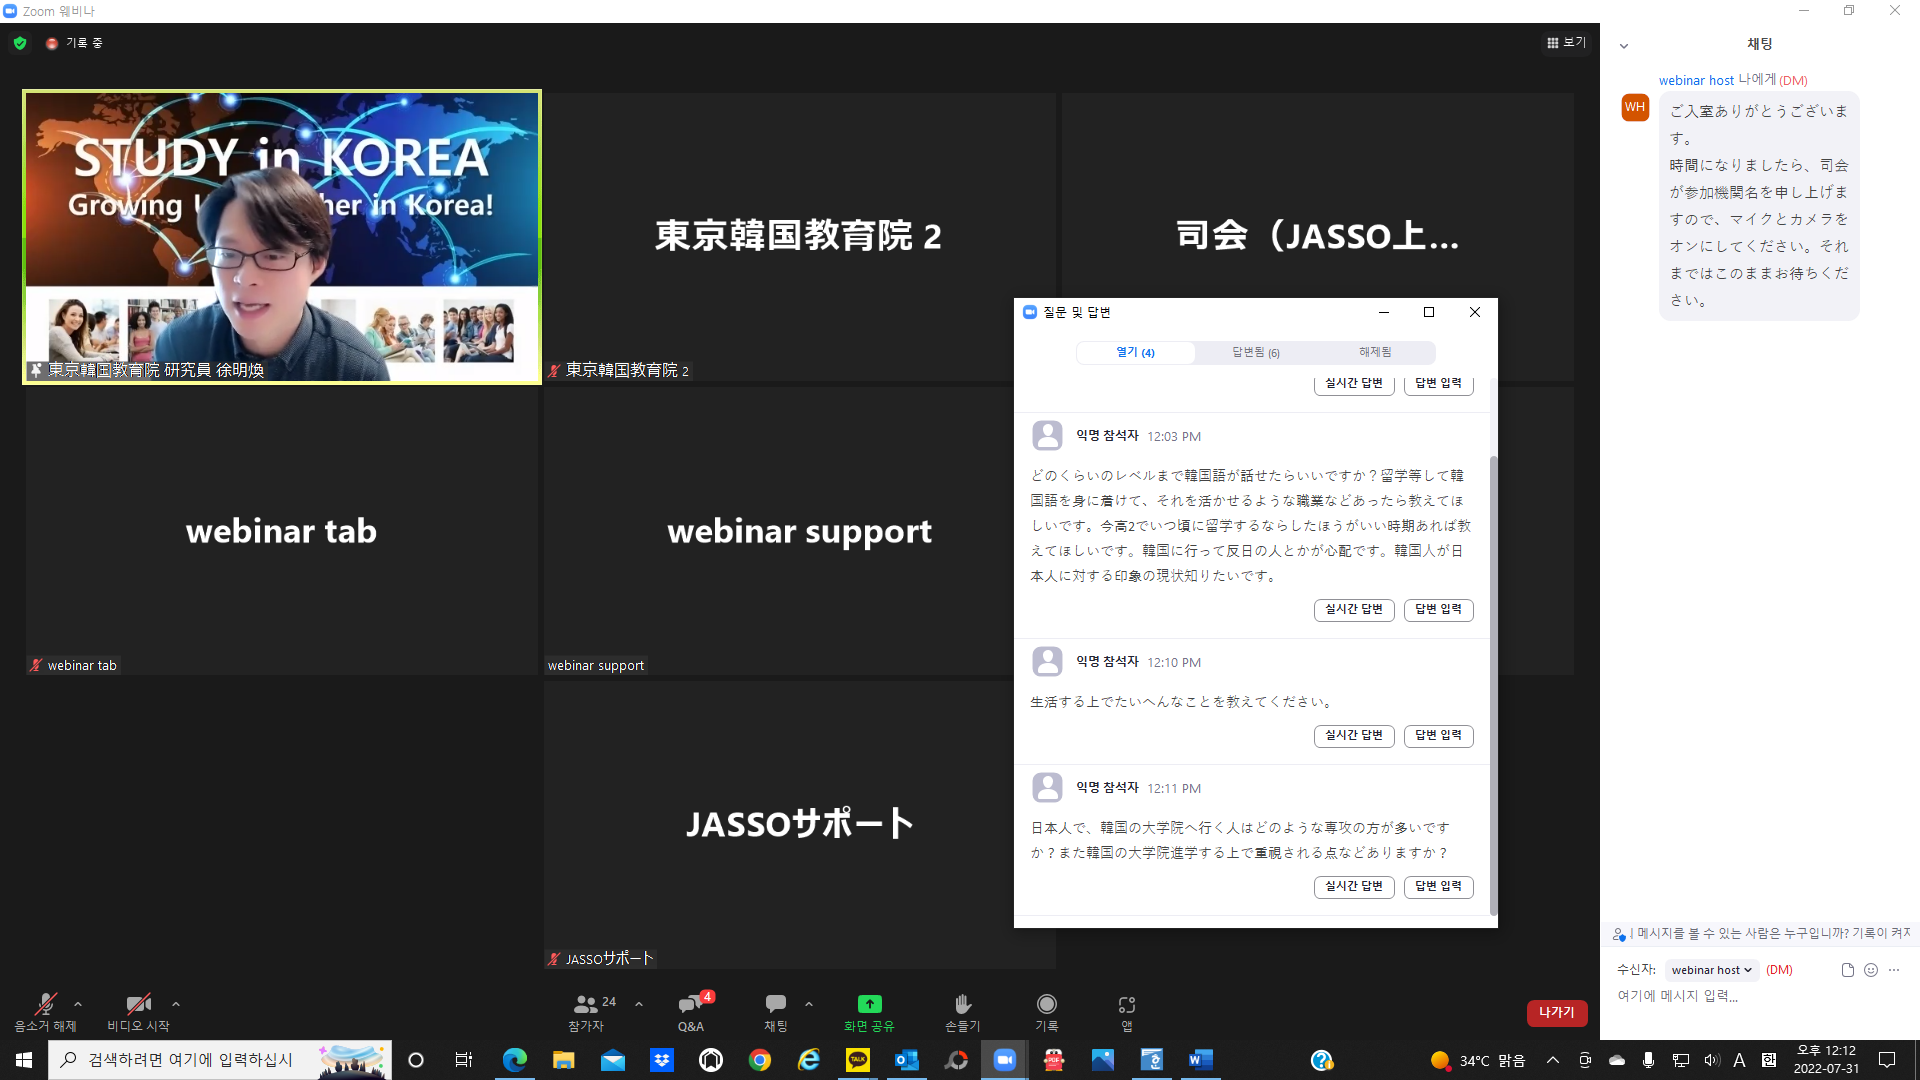
Task: Switch to the dismissed questions tab
Action: tap(1375, 352)
